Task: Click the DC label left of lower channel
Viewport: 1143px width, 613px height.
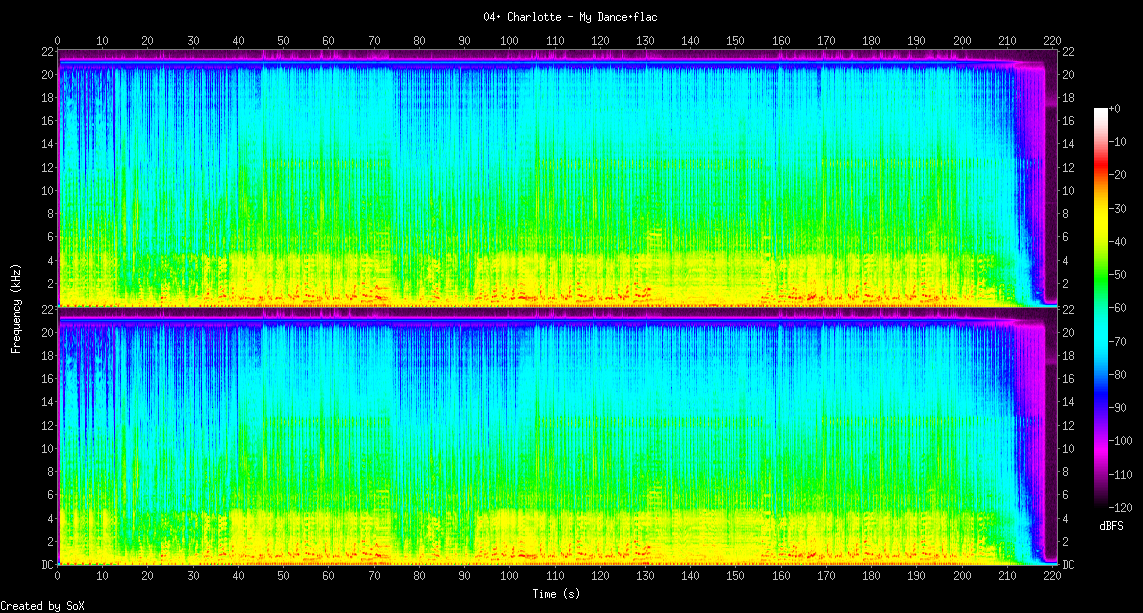Action: click(47, 565)
